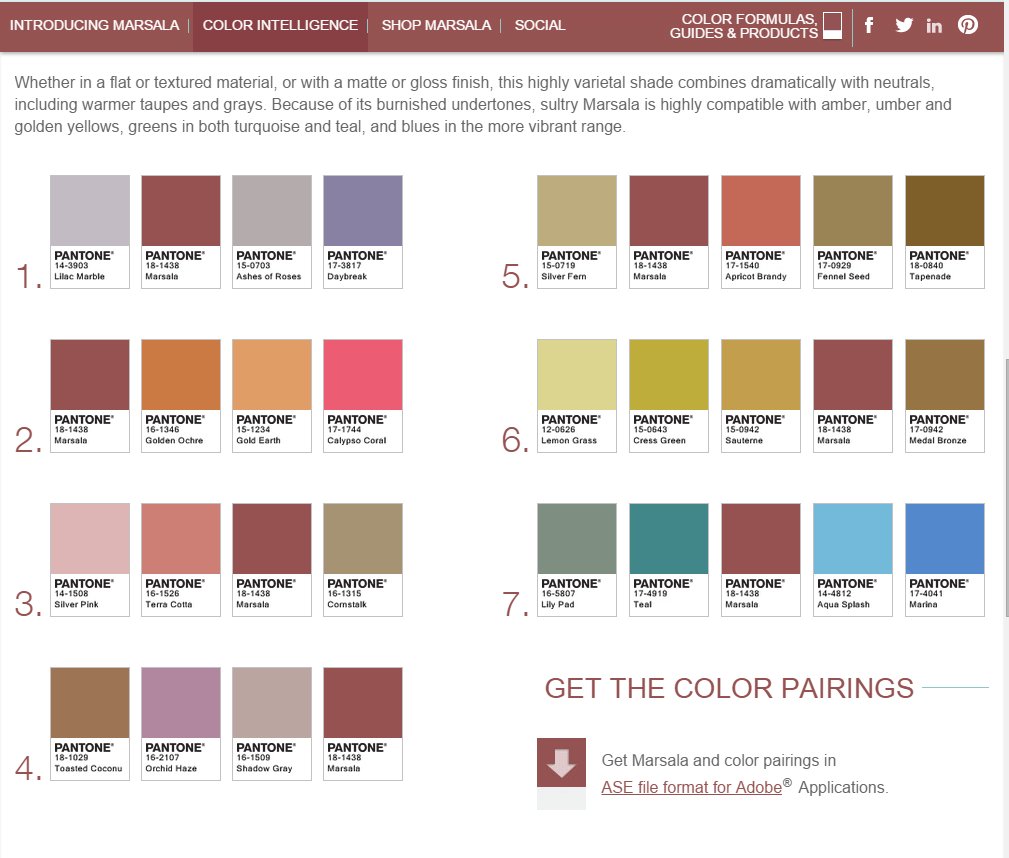Pick the Lemon Grass swatch
This screenshot has width=1009, height=858.
(x=577, y=396)
